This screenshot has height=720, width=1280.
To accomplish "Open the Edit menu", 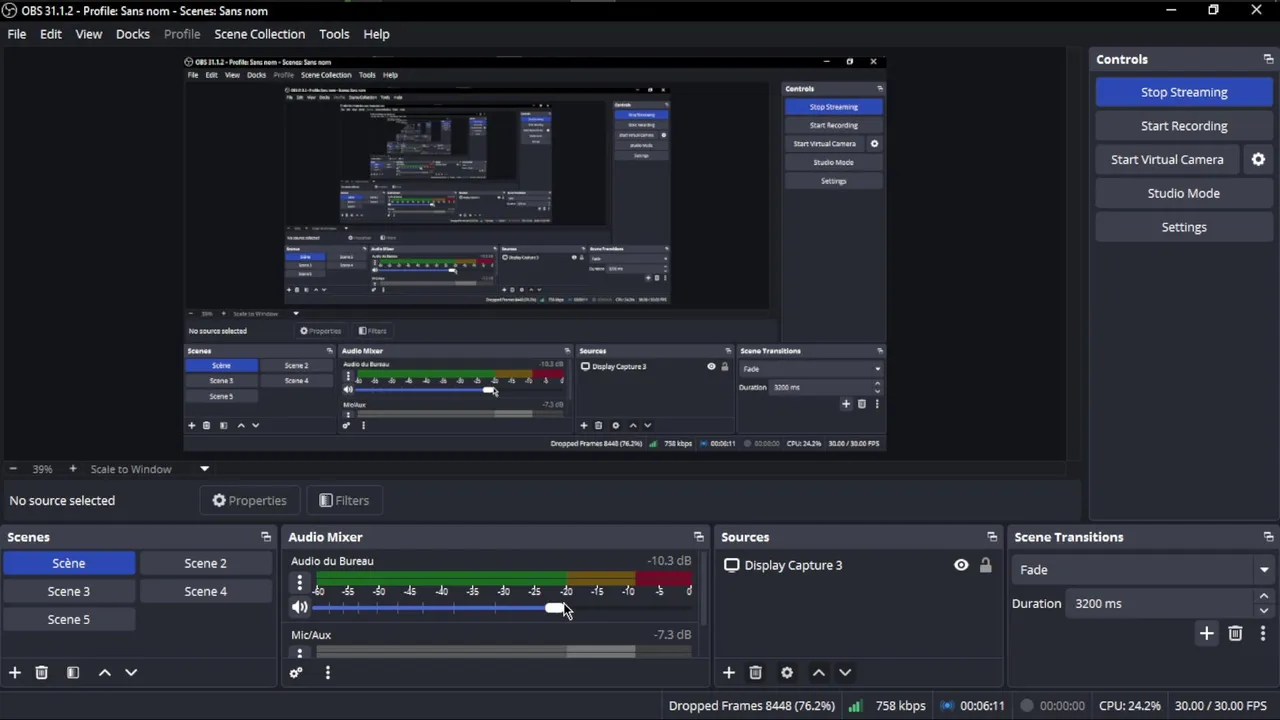I will pos(51,34).
